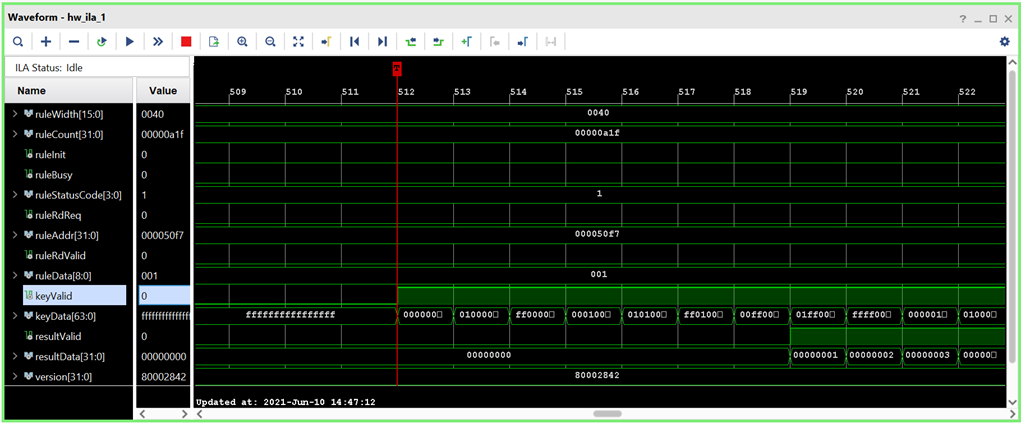1021x423 pixels.
Task: Expand ruleData[8:0] bus
Action: 15,275
